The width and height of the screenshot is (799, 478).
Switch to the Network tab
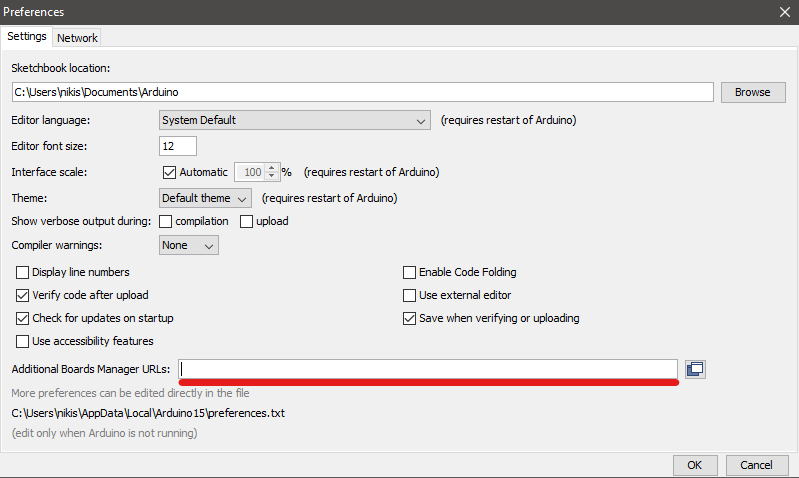pyautogui.click(x=77, y=38)
